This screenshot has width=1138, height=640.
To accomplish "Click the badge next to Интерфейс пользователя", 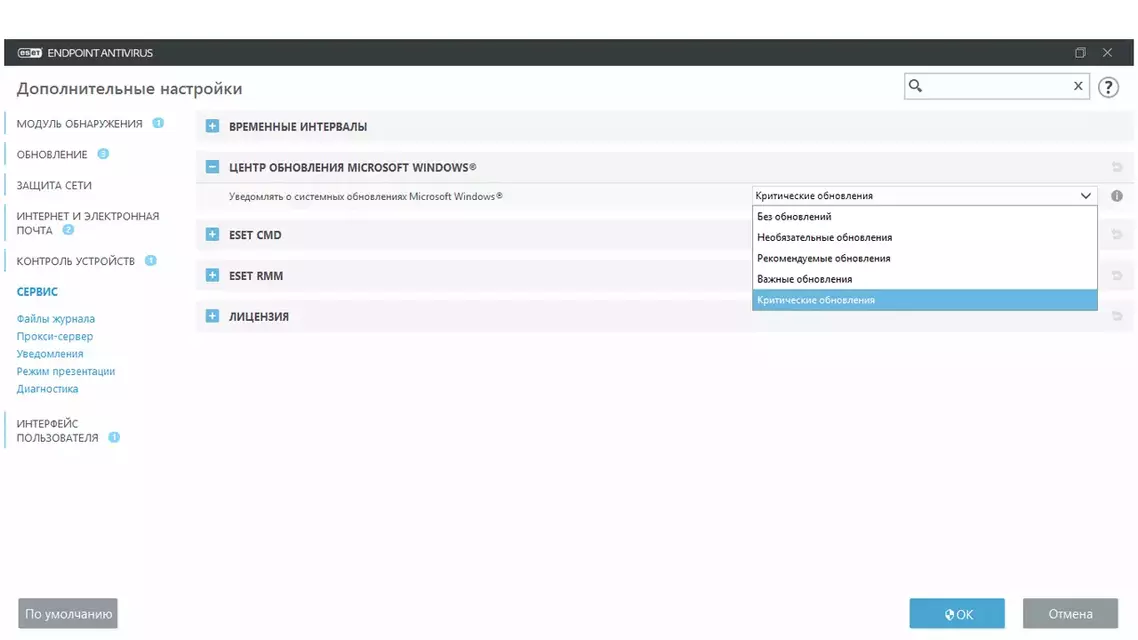I will [x=114, y=438].
